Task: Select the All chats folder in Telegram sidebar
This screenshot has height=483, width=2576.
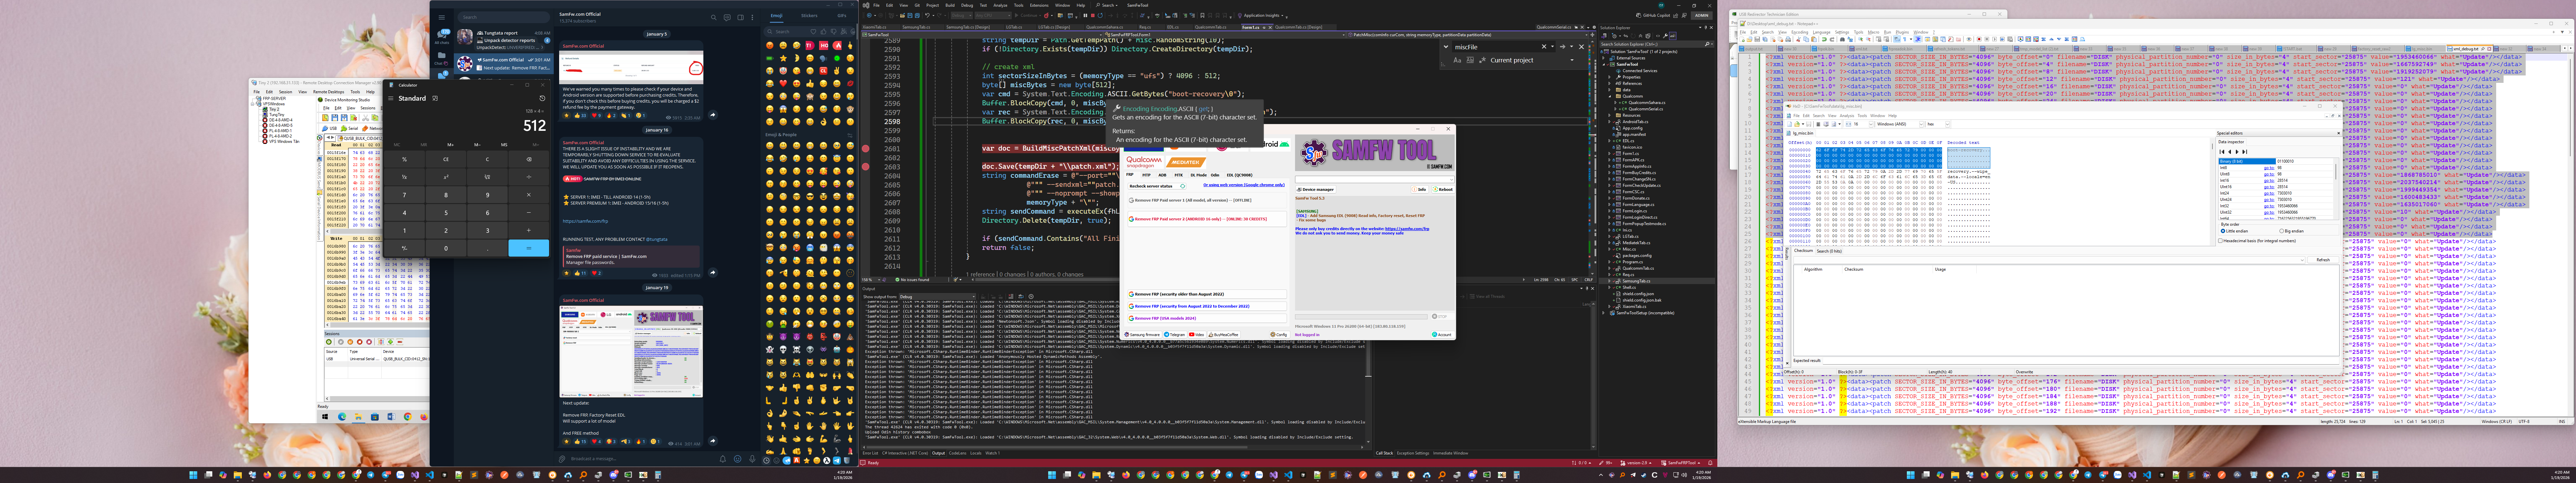Action: (x=442, y=37)
